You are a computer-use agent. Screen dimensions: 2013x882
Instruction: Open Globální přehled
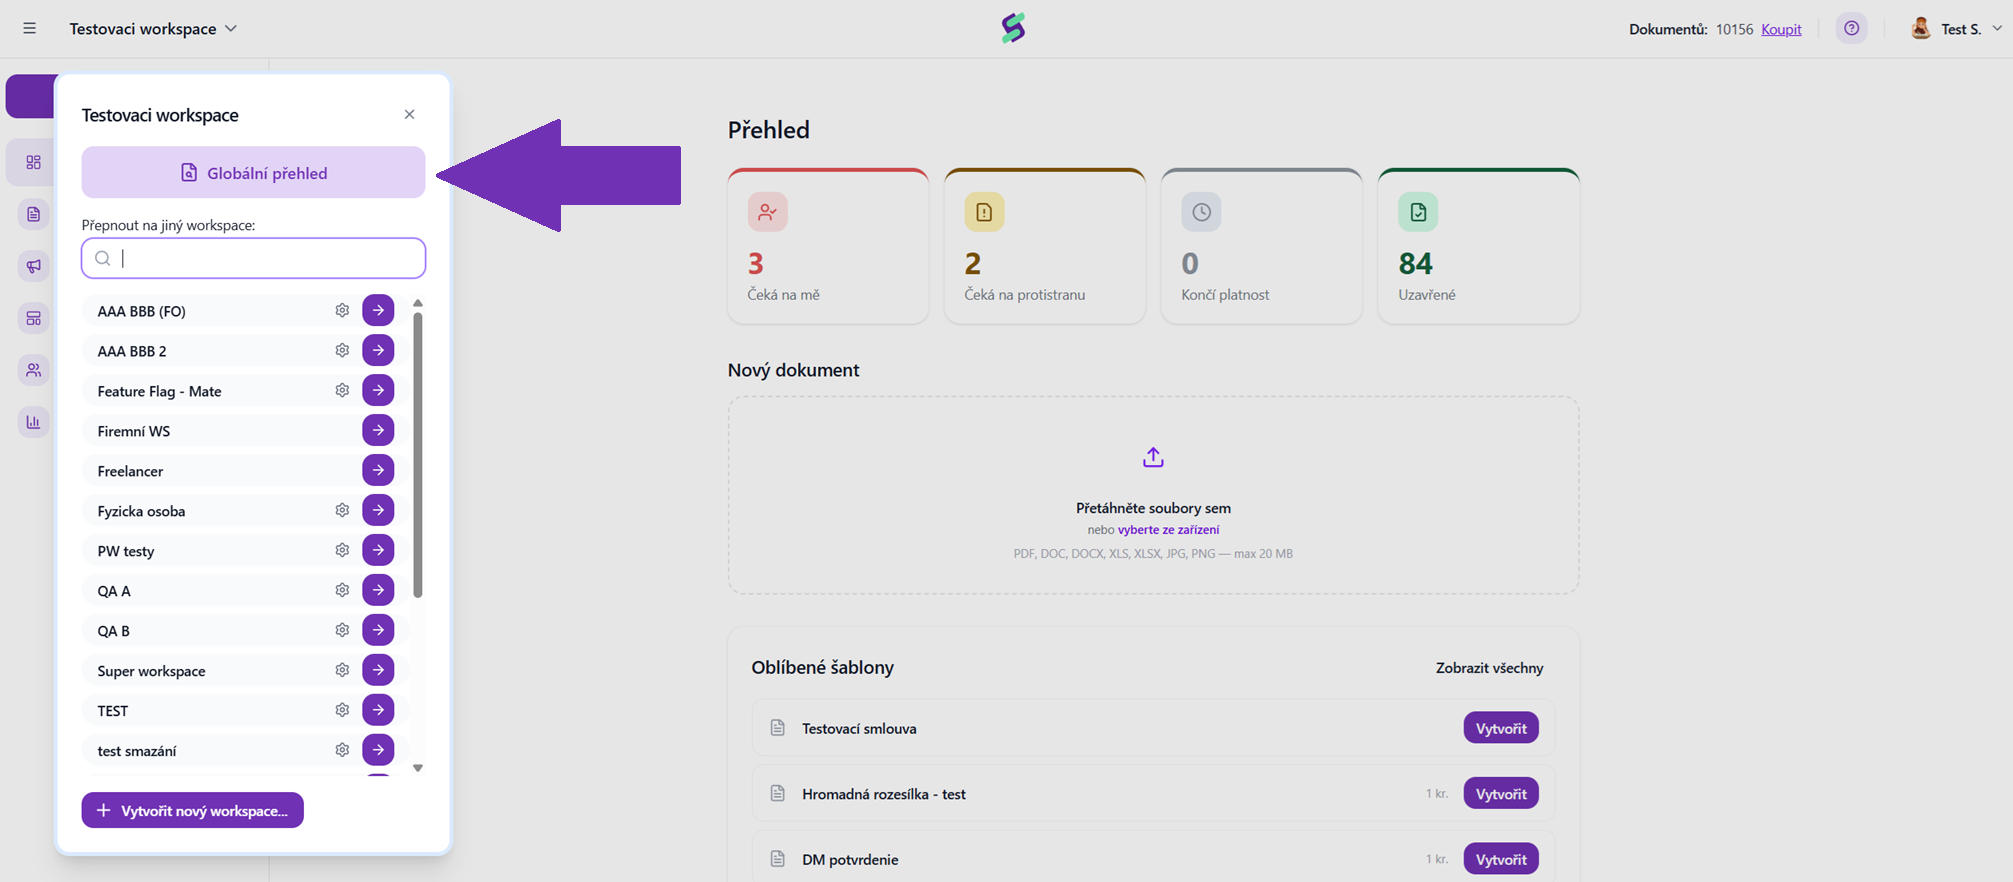click(253, 172)
